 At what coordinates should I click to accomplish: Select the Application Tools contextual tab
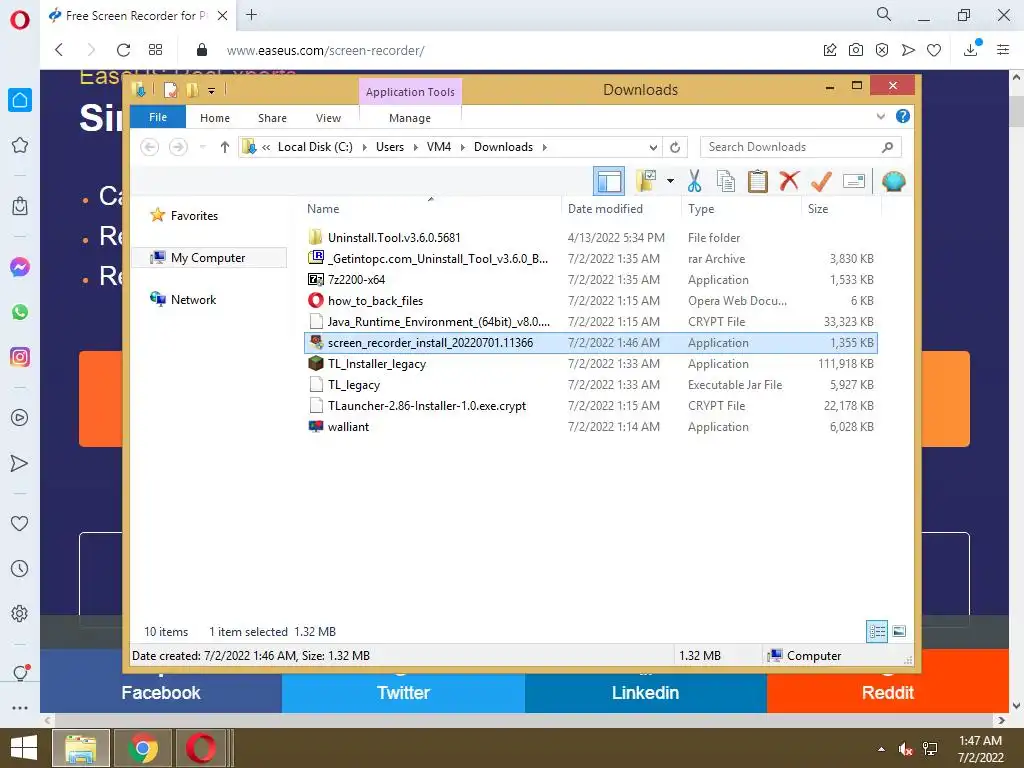(x=410, y=92)
